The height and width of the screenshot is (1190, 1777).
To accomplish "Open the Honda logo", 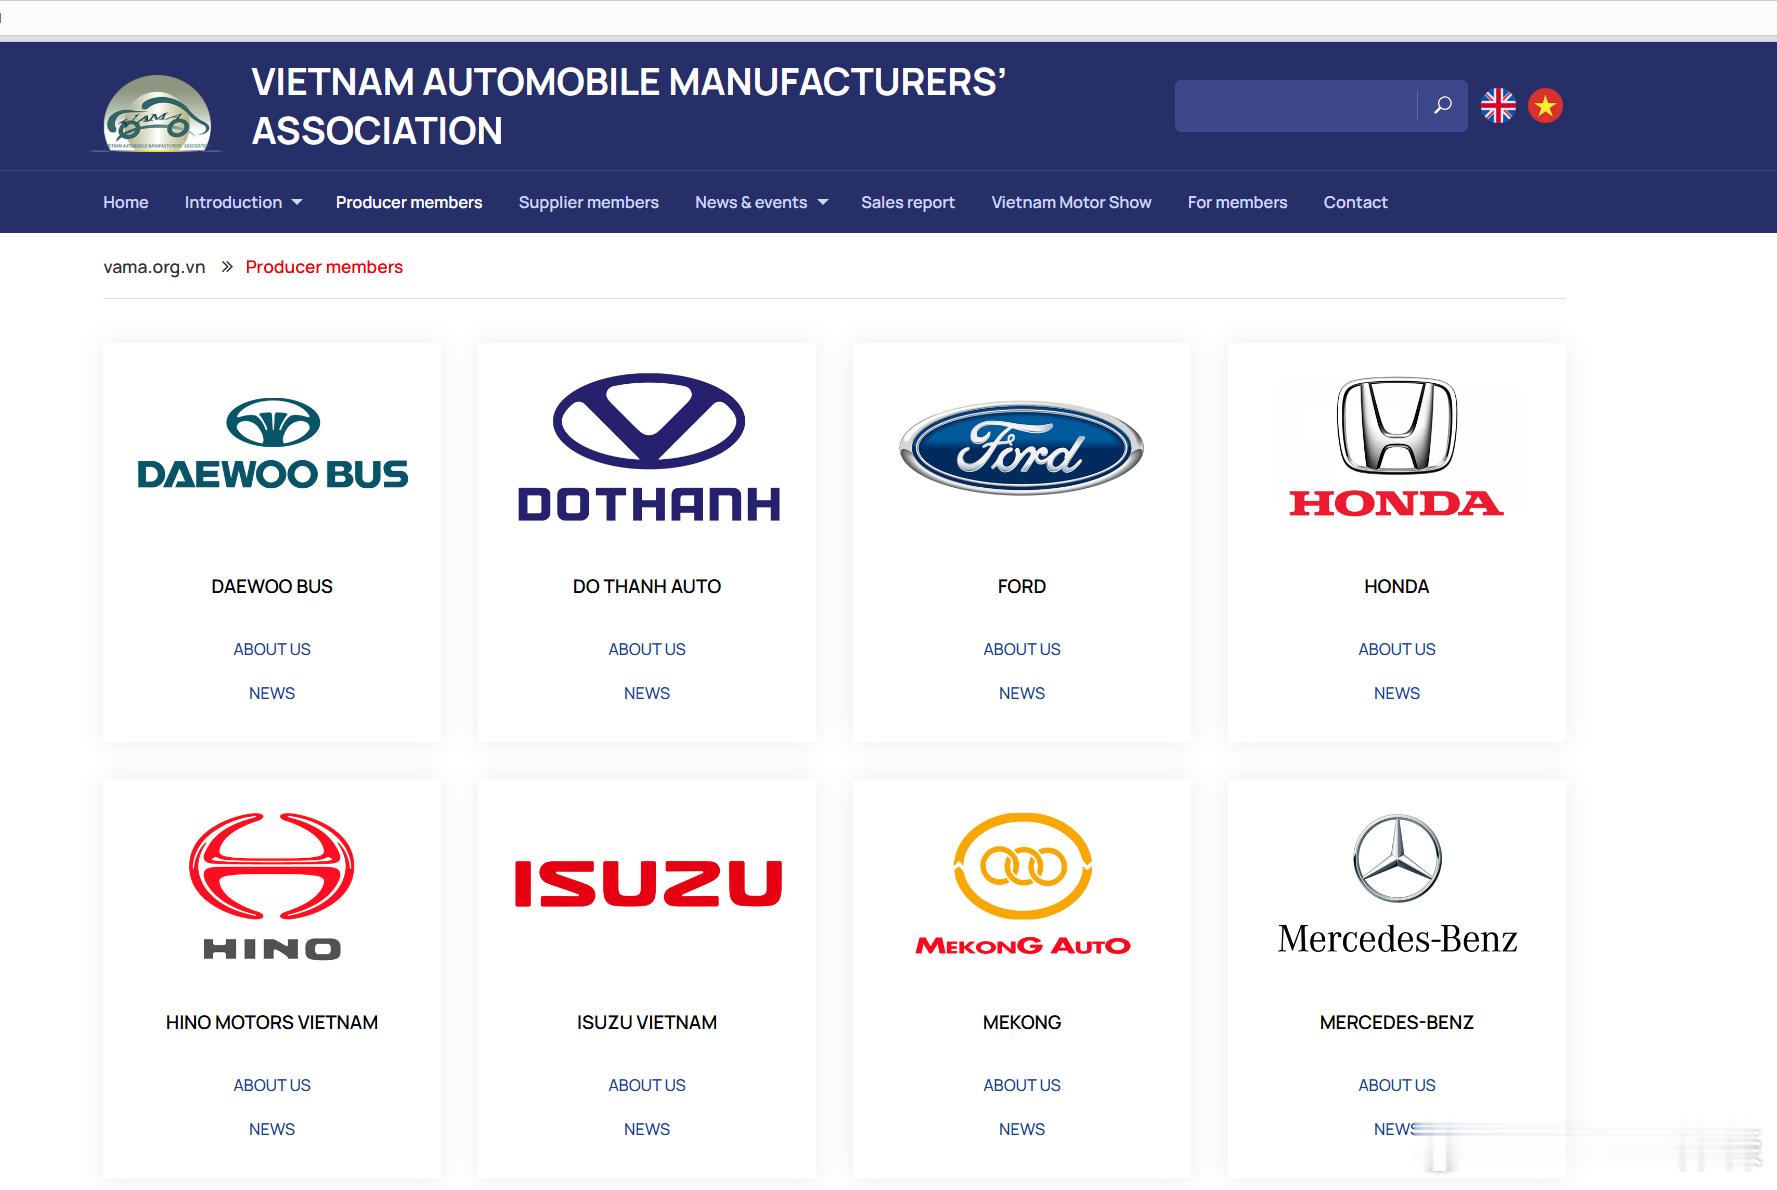I will [x=1396, y=447].
